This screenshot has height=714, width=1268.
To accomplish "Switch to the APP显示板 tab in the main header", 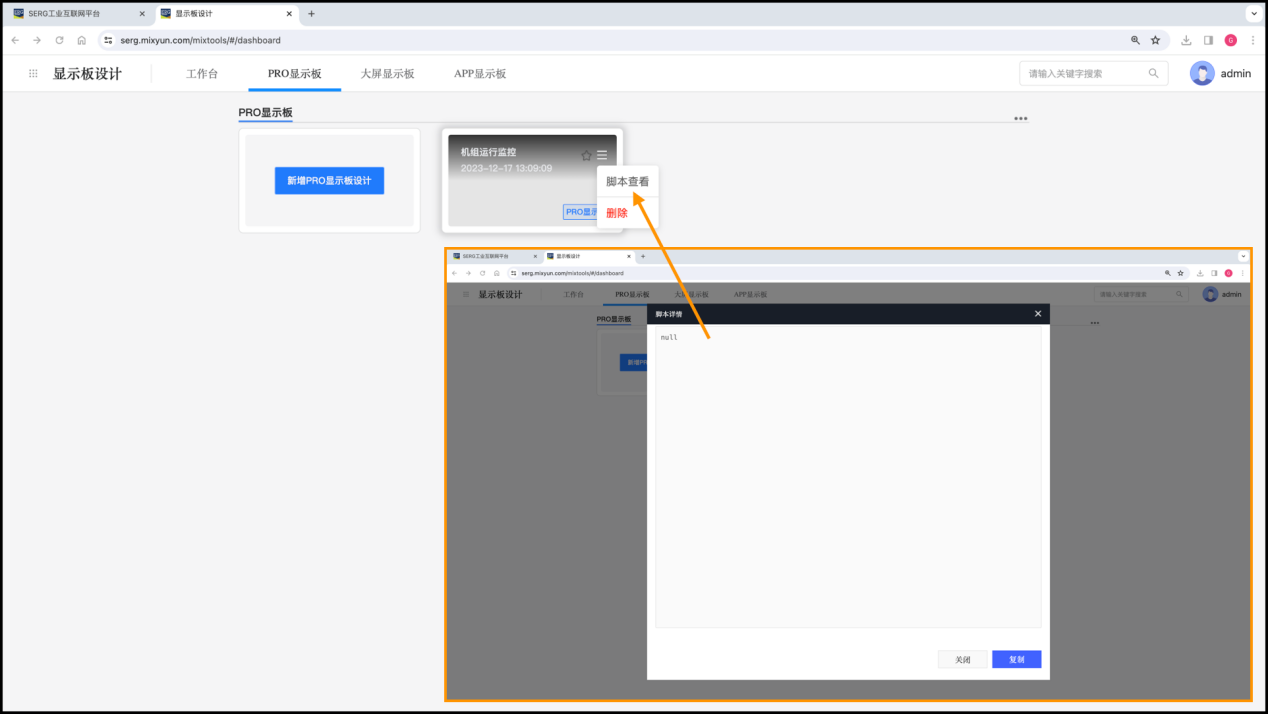I will tap(480, 74).
